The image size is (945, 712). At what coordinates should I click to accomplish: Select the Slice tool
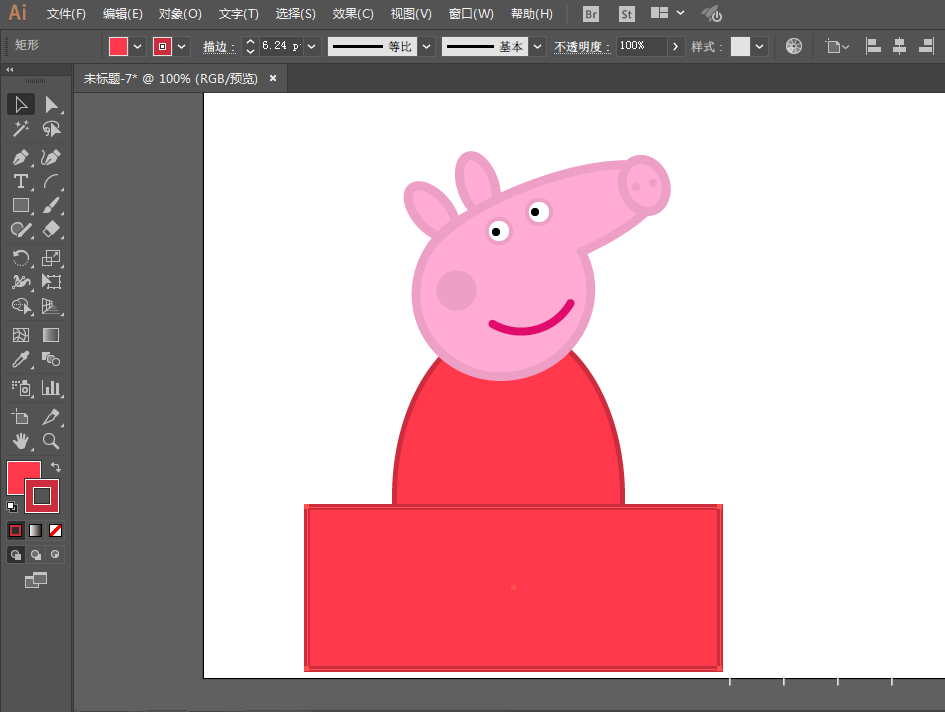pyautogui.click(x=51, y=417)
